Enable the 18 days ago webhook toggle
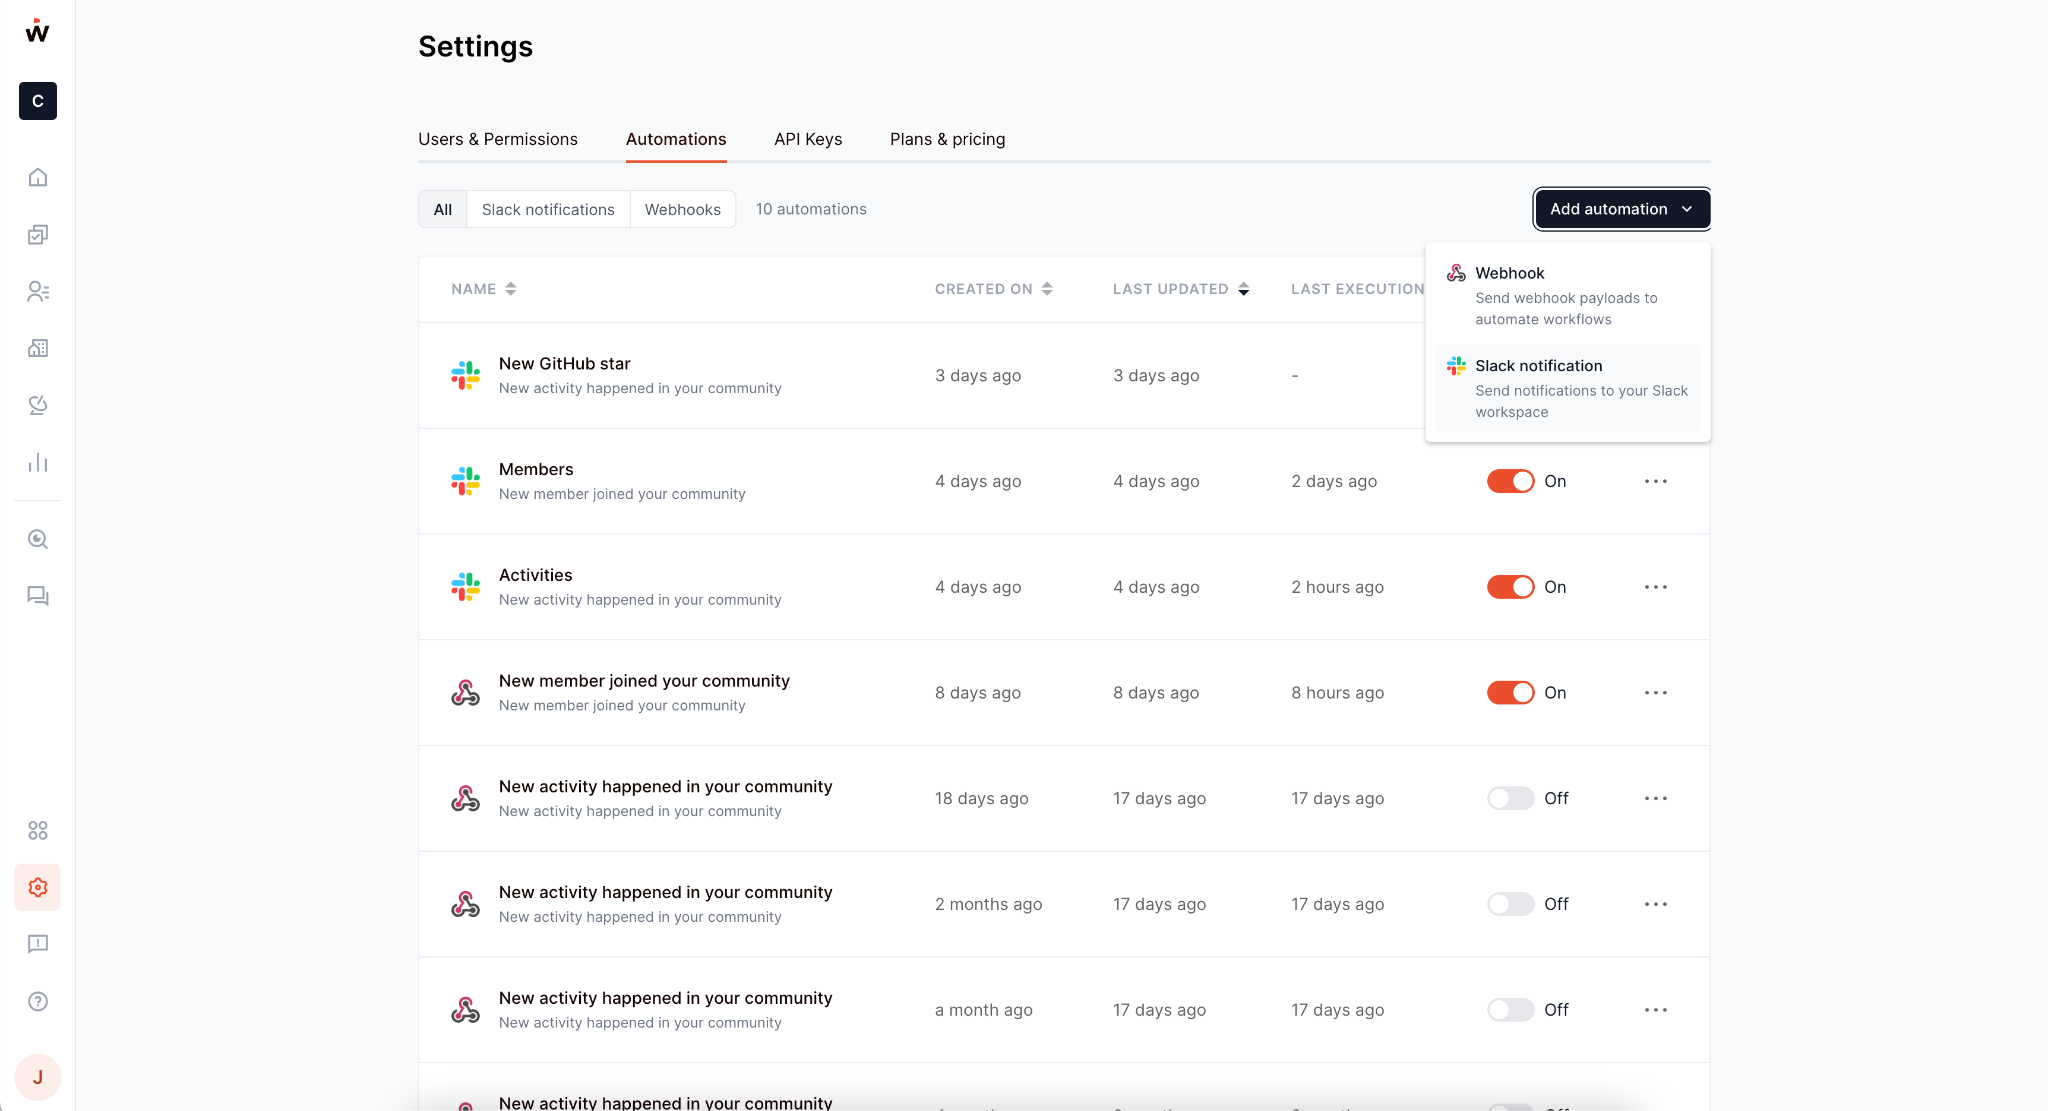Screen dimensions: 2048x1111 pyautogui.click(x=1510, y=798)
